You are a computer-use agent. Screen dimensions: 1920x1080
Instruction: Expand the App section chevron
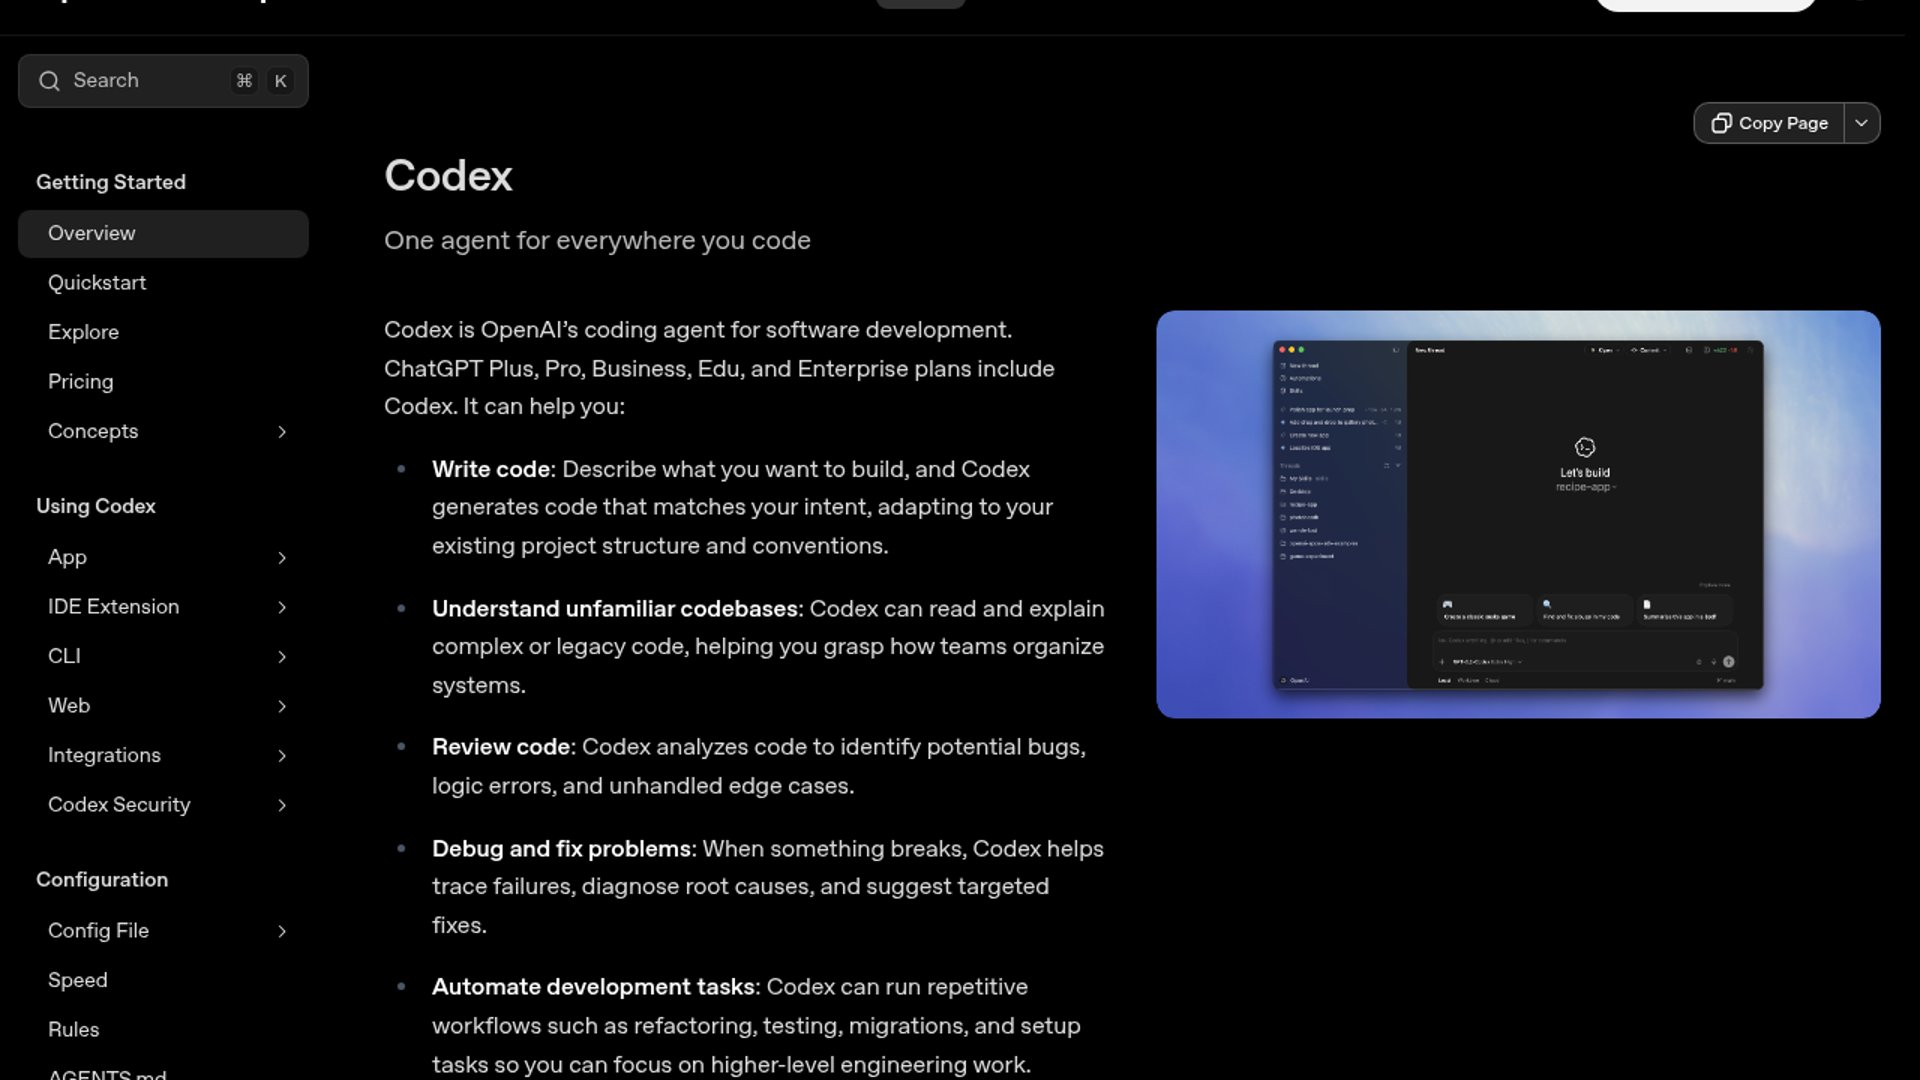click(282, 558)
